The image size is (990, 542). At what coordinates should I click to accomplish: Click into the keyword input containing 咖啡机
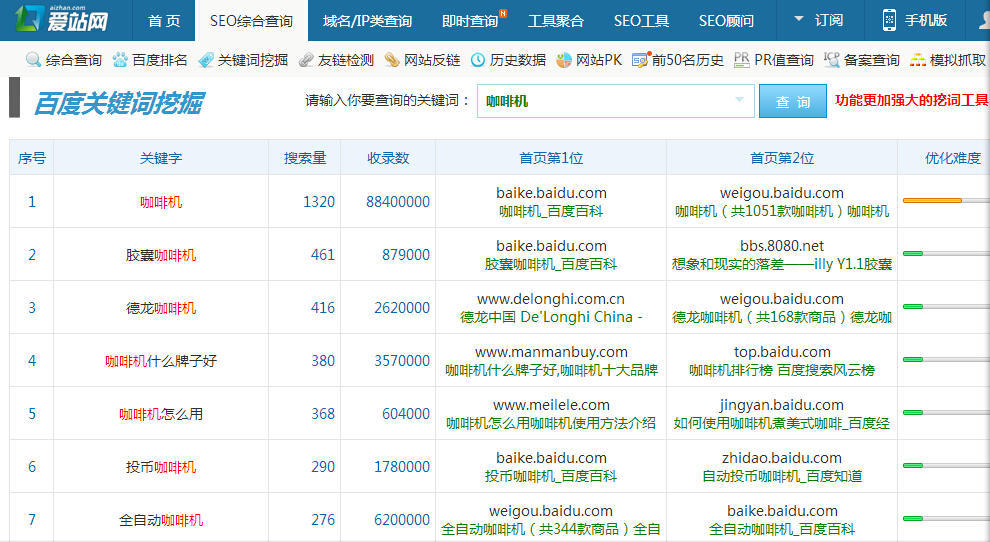coord(616,101)
